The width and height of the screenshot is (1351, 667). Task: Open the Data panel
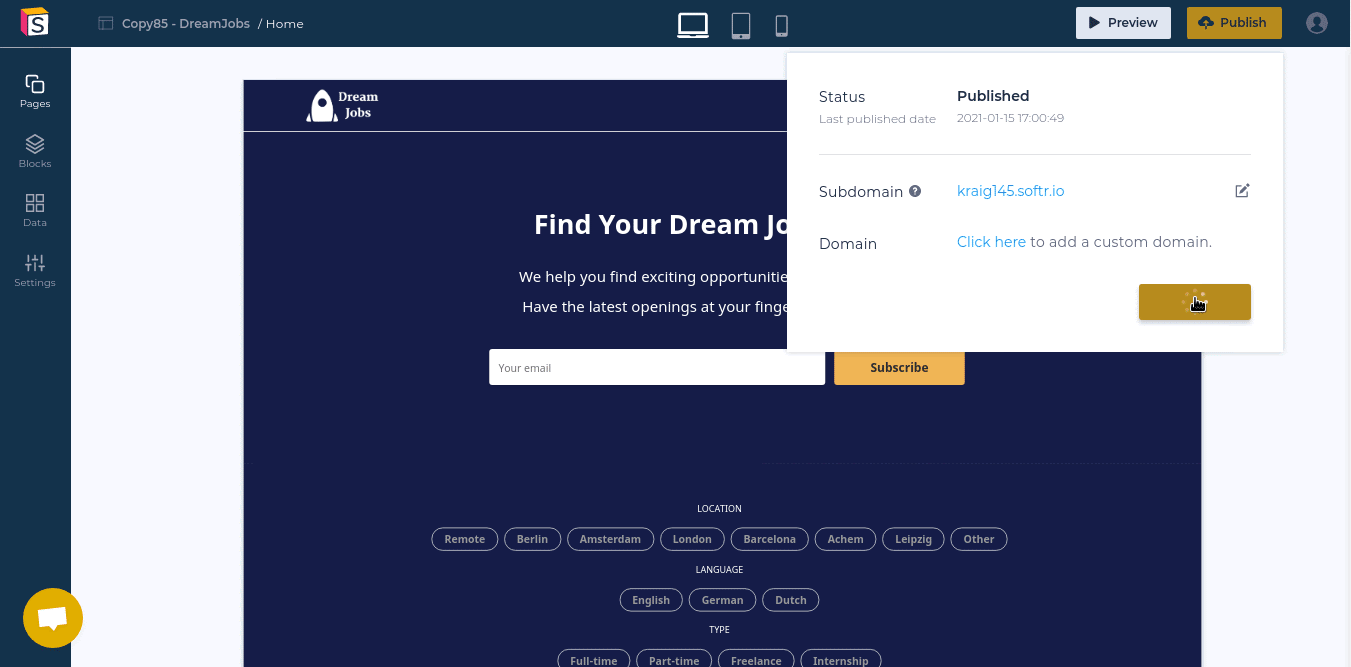(34, 209)
